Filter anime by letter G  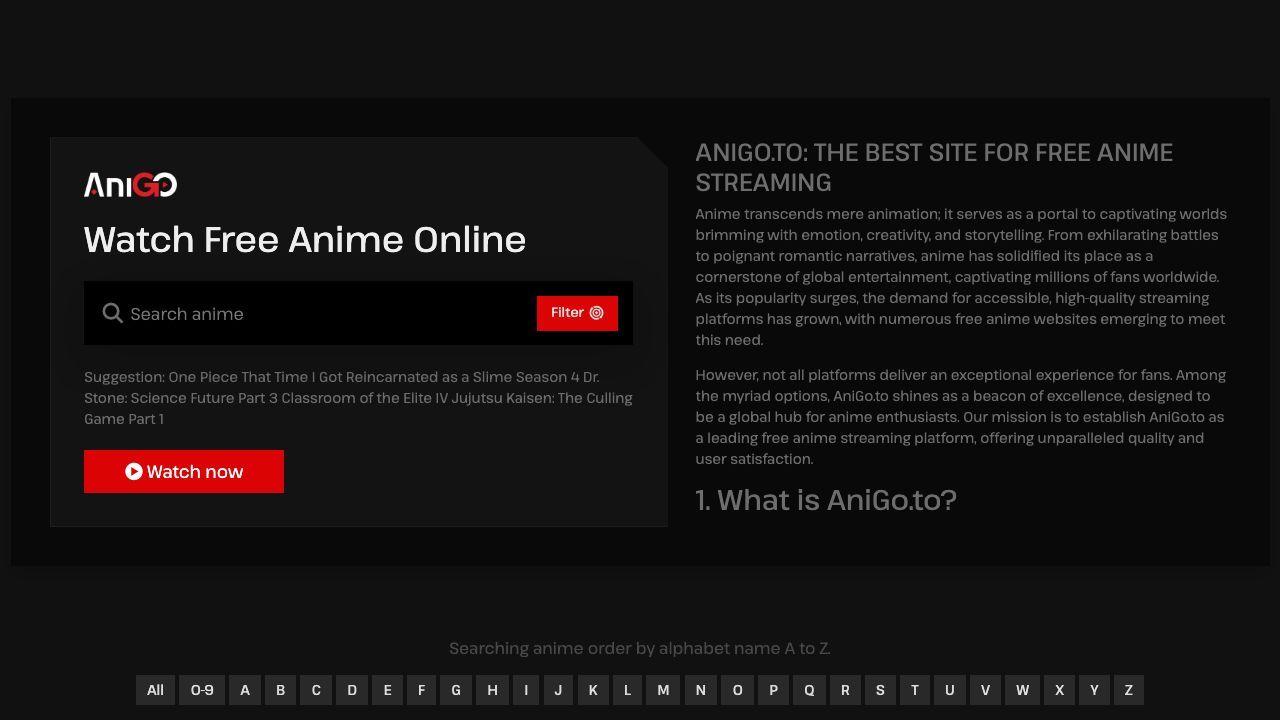coord(456,690)
